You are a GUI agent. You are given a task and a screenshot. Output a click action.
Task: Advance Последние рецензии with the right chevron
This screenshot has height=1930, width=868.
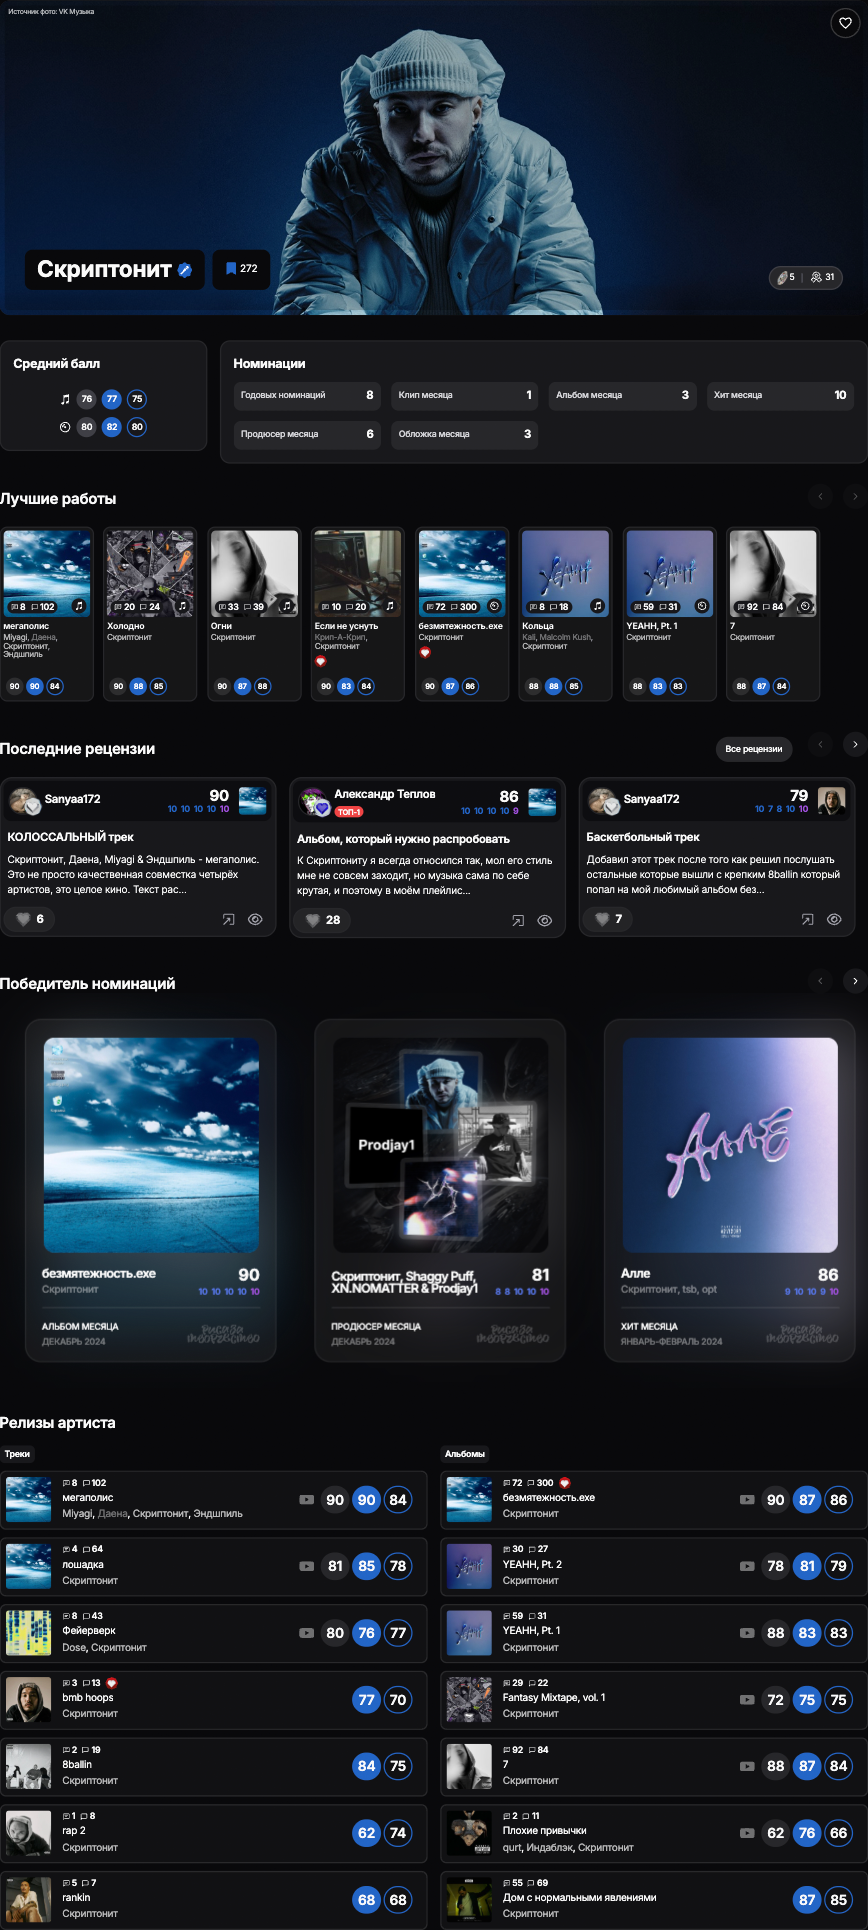point(854,745)
